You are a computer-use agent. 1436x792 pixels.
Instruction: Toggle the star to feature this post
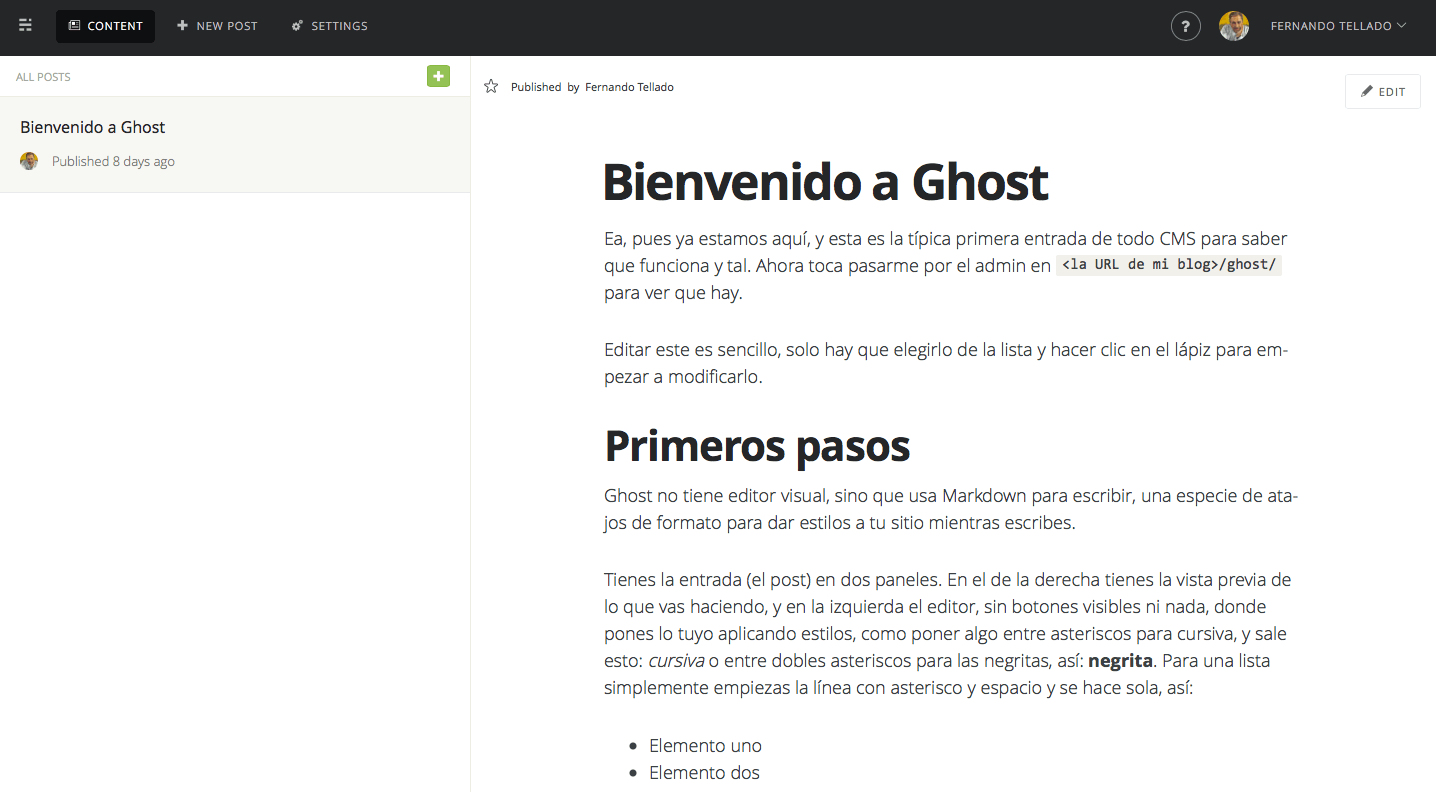[x=491, y=87]
